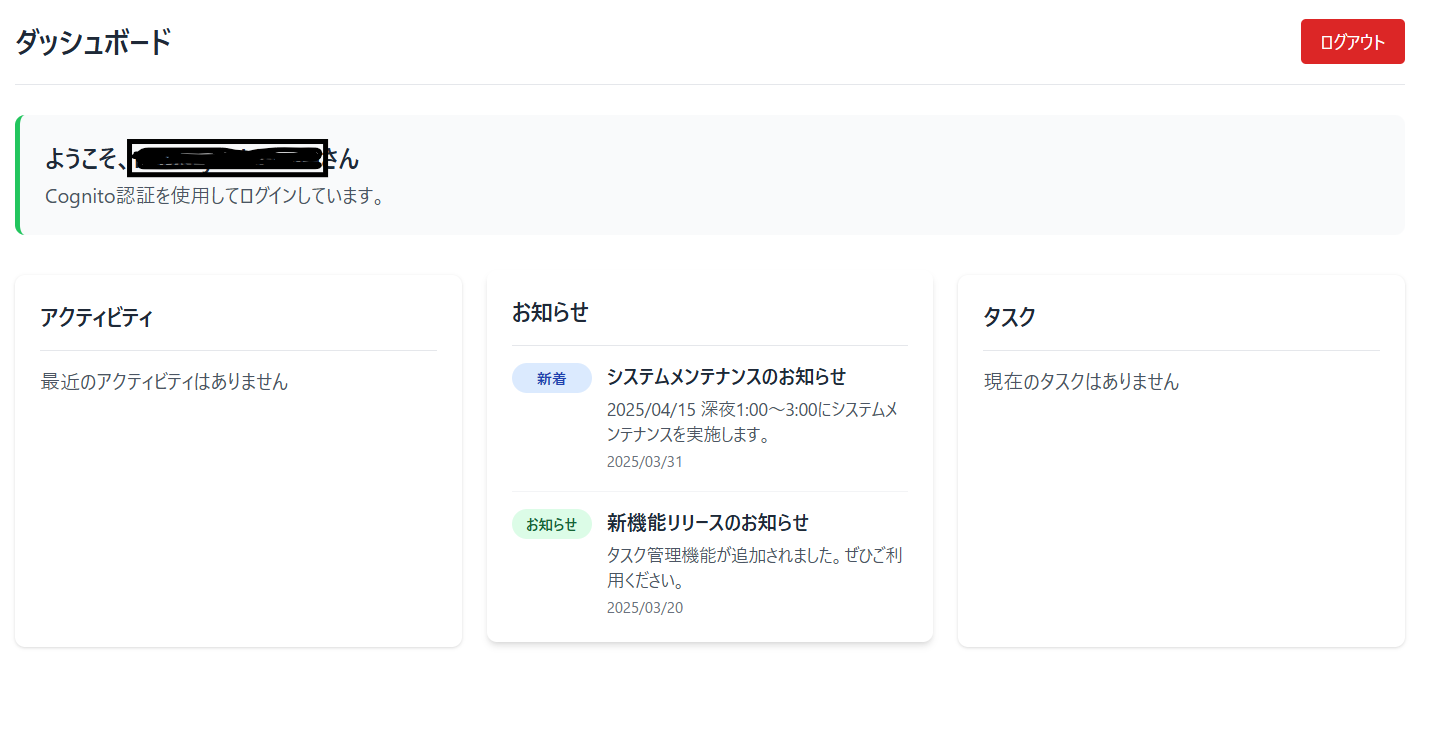Click the red ログアウト button

pos(1352,42)
